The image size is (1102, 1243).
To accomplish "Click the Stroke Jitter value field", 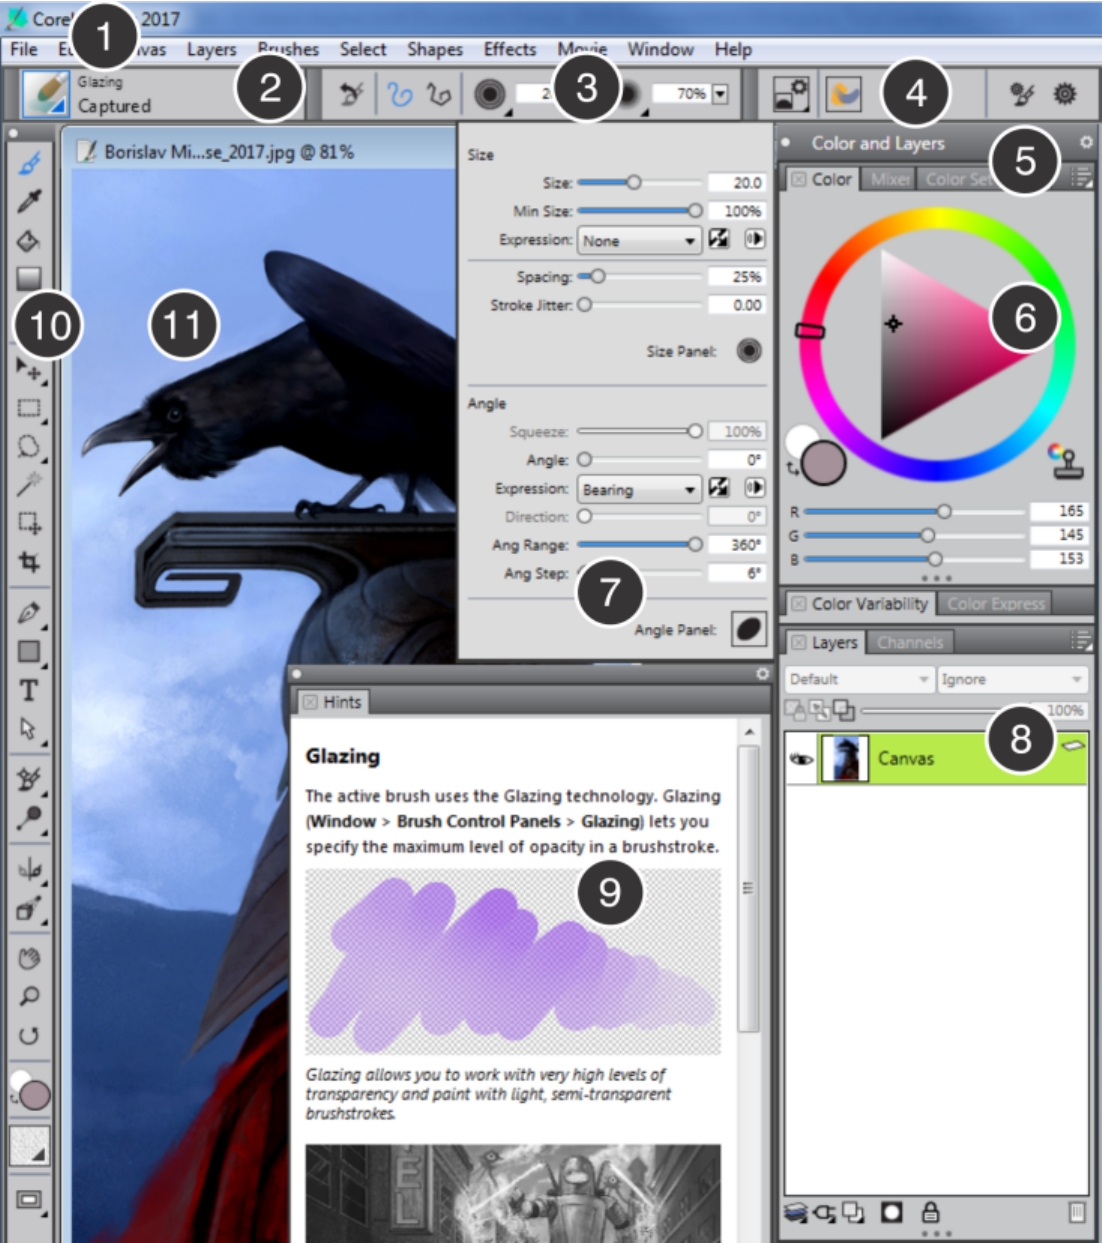I will click(736, 305).
